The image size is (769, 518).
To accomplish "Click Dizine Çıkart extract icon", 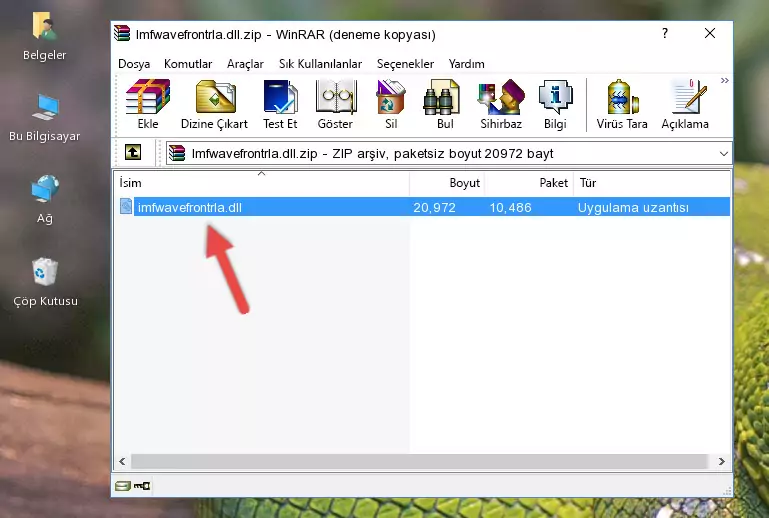I will [214, 104].
